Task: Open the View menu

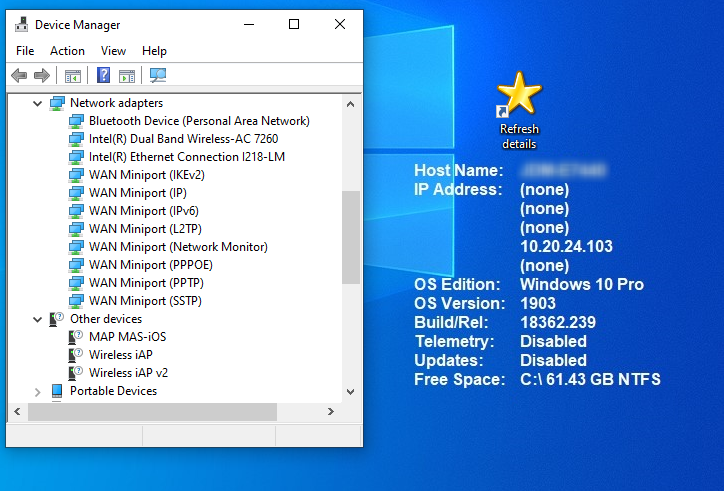Action: 113,51
